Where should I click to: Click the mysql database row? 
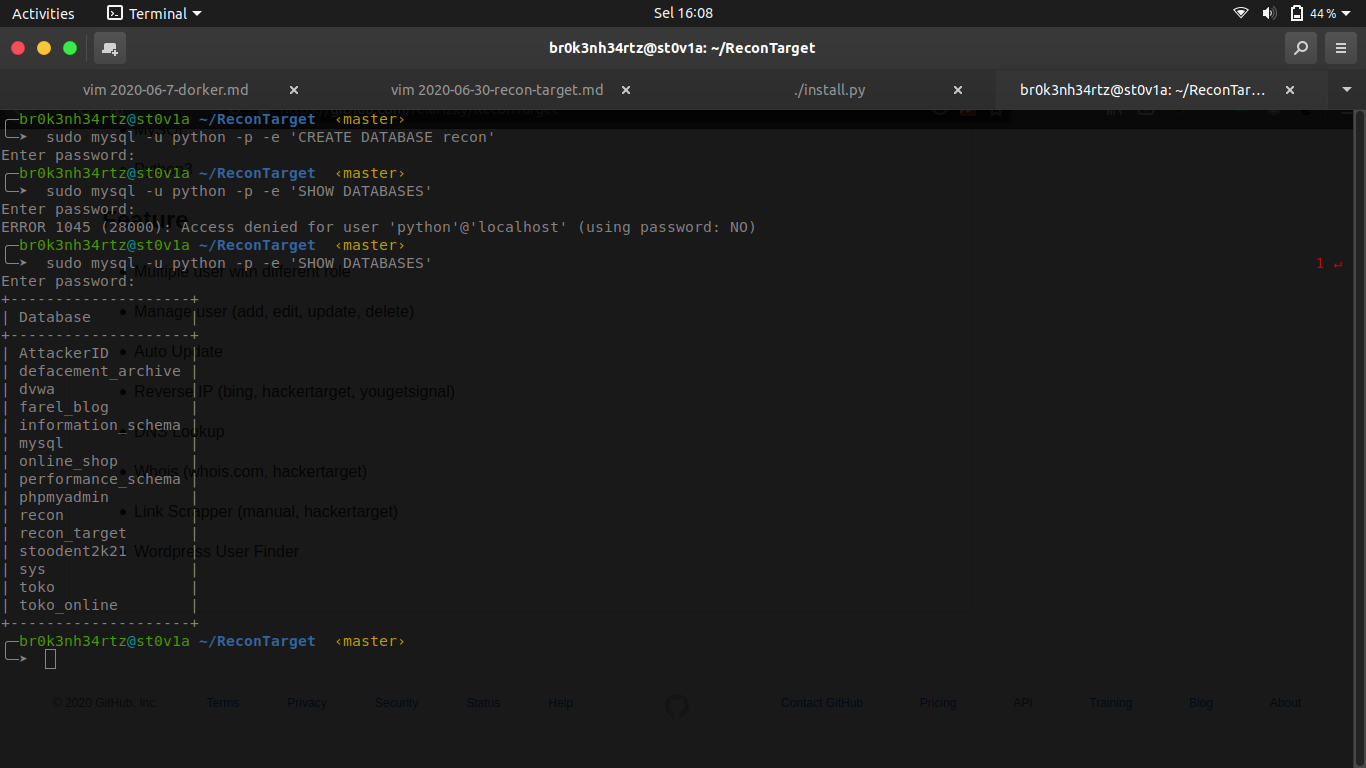pyautogui.click(x=99, y=443)
